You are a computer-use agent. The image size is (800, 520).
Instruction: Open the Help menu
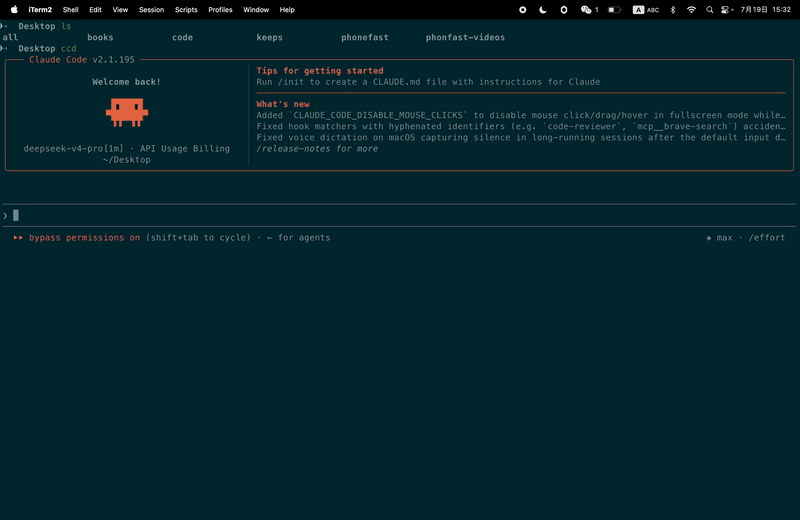click(287, 10)
